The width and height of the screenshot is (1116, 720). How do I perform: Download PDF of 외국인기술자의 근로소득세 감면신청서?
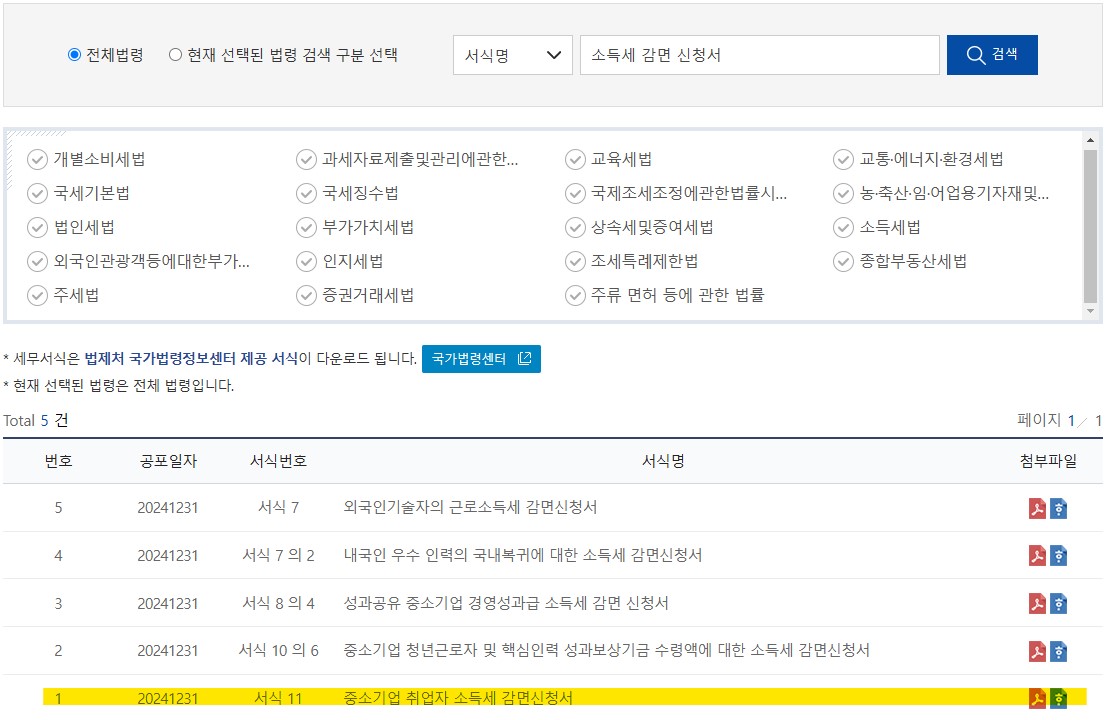[x=1037, y=508]
